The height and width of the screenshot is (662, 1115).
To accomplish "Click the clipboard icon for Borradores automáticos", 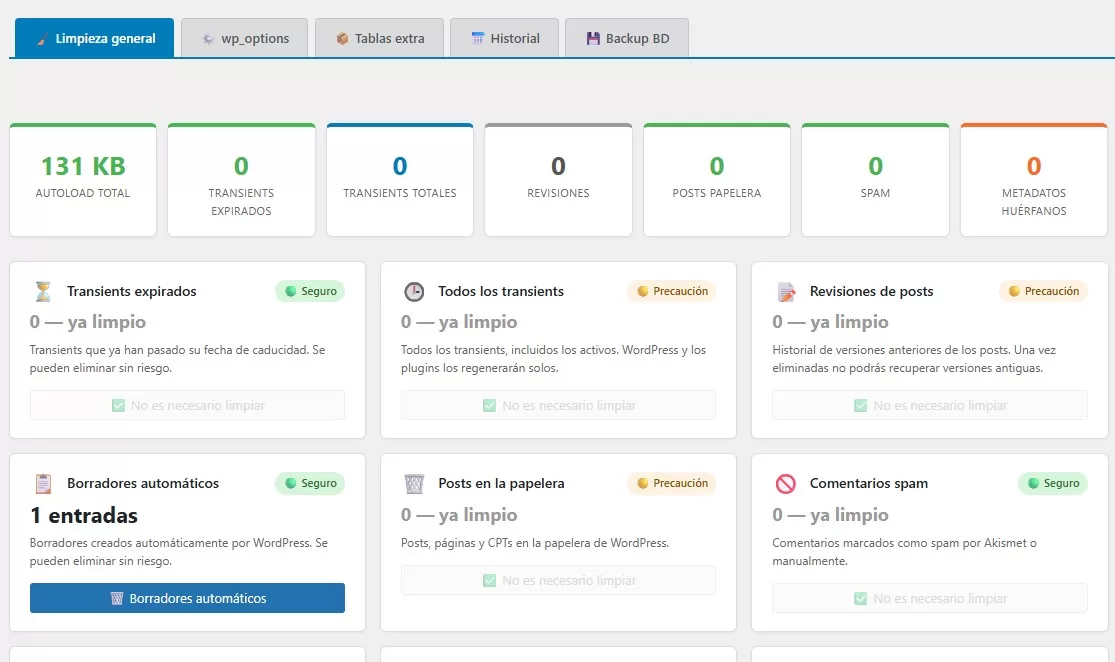I will tap(43, 484).
